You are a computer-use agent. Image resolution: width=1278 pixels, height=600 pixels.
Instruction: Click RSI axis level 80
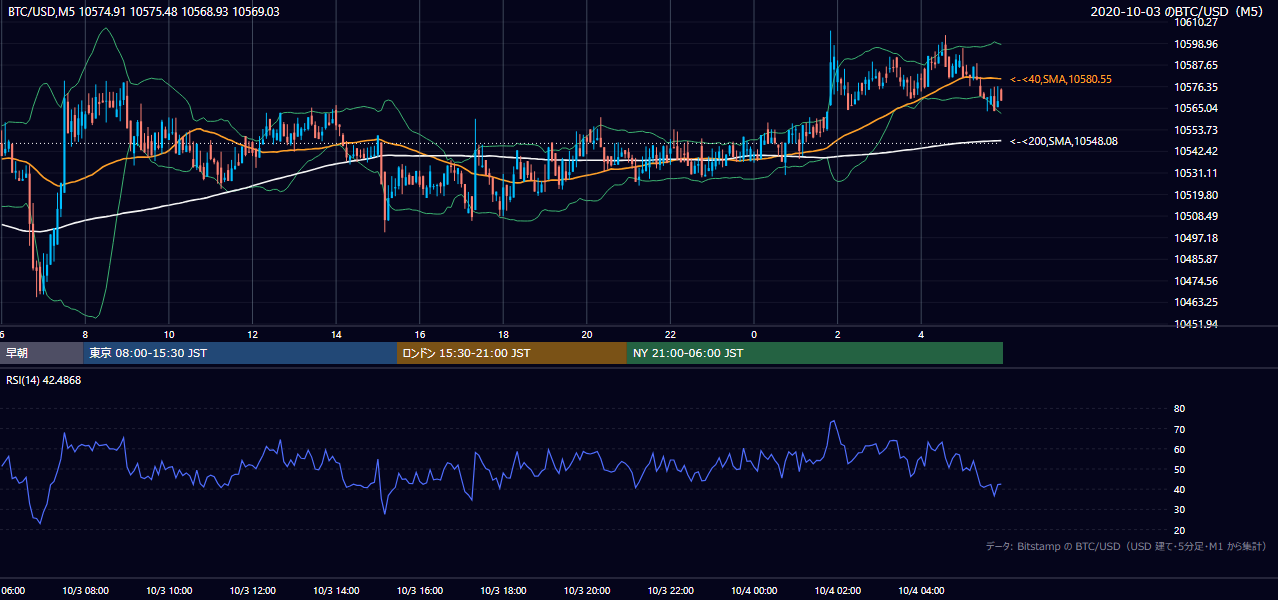(1179, 409)
